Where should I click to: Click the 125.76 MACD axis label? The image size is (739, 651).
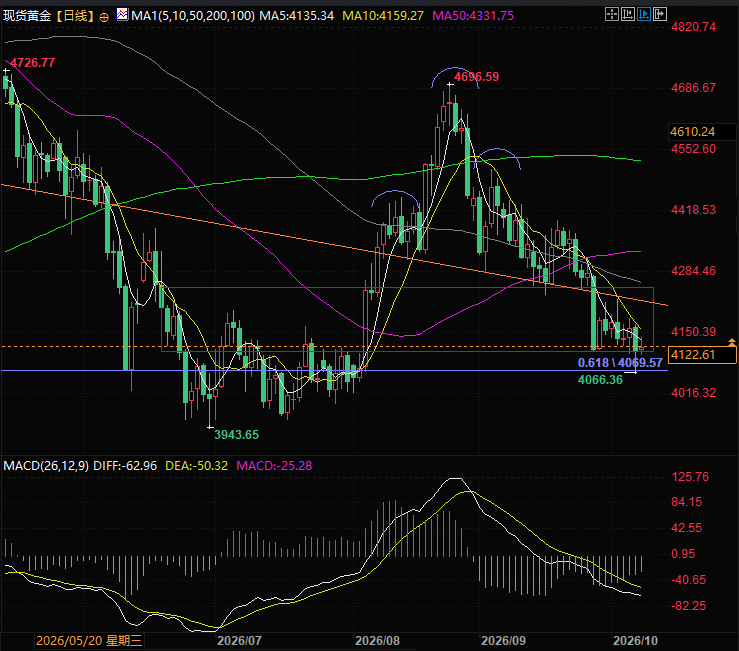click(690, 477)
